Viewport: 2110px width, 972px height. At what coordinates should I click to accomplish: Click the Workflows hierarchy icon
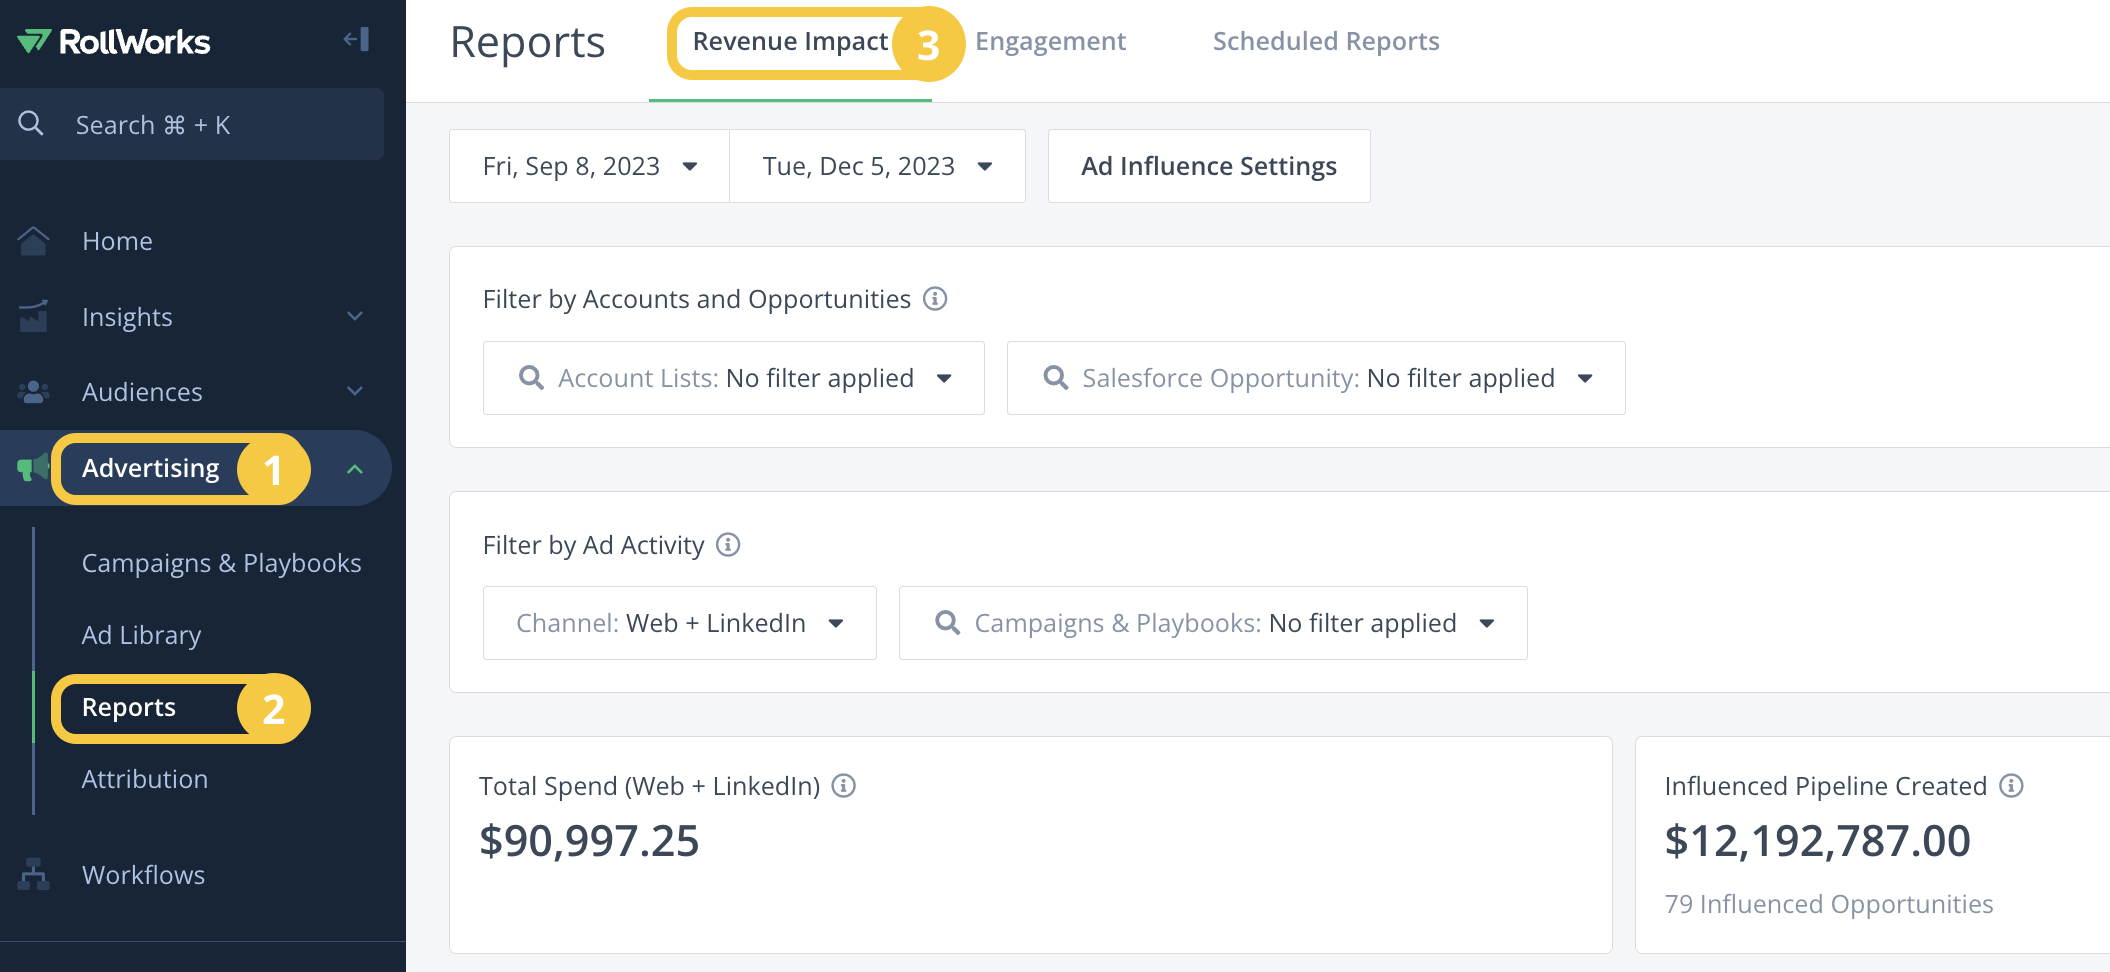(33, 874)
